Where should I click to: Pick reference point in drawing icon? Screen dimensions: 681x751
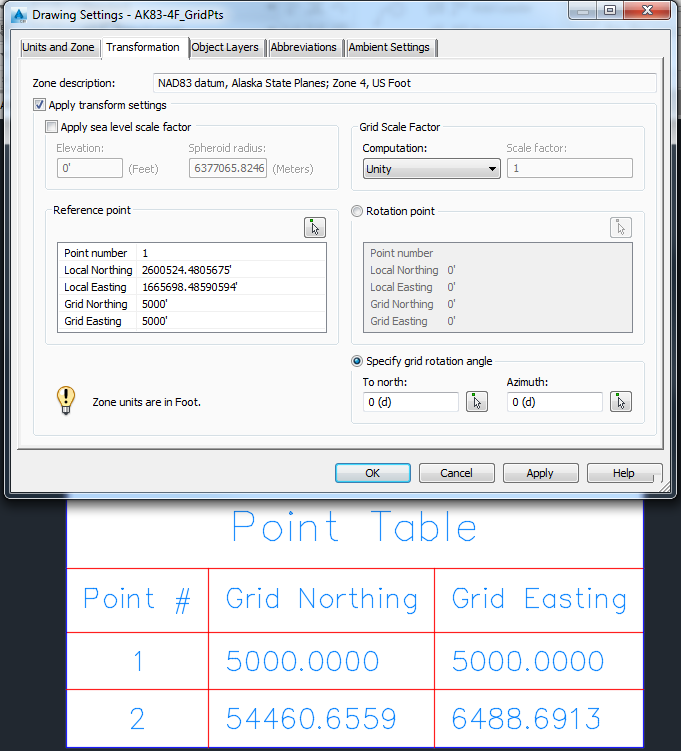(315, 228)
